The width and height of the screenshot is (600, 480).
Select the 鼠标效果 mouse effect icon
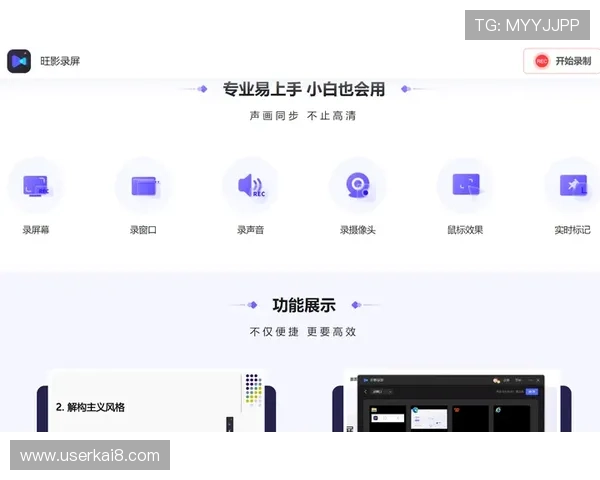click(x=465, y=186)
